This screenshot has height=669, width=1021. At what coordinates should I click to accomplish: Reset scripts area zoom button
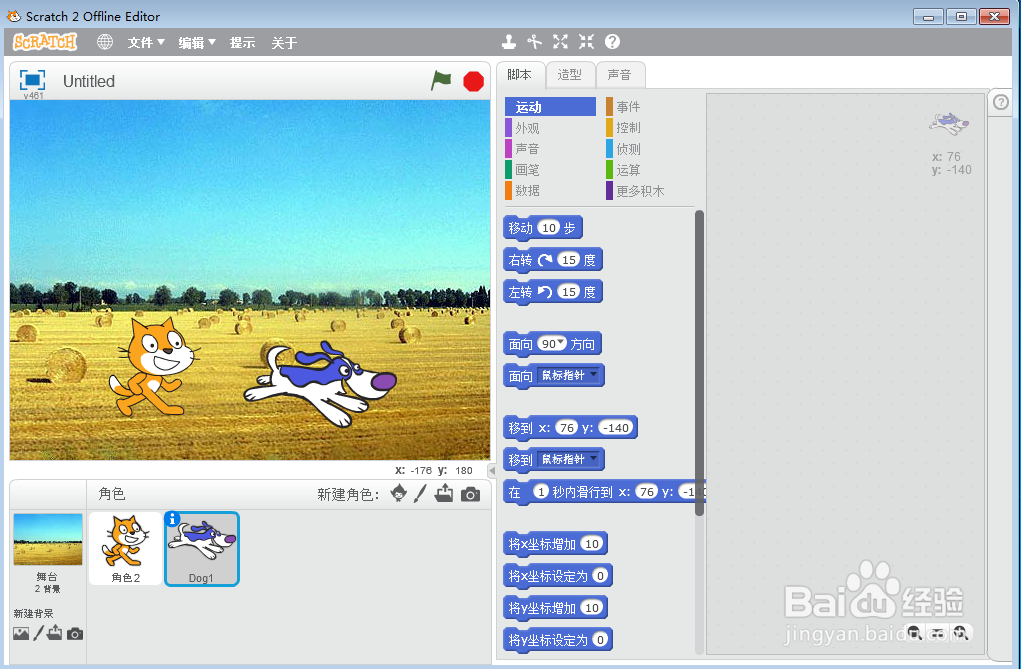click(x=937, y=633)
